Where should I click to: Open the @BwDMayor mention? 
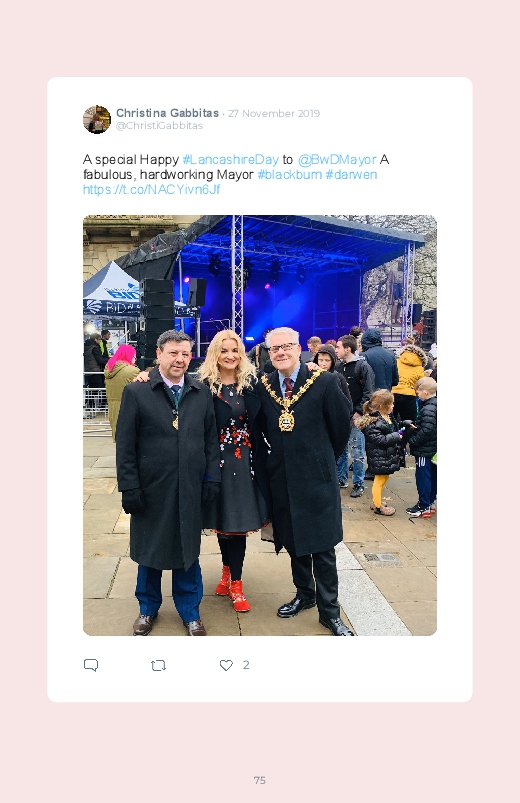pyautogui.click(x=337, y=160)
